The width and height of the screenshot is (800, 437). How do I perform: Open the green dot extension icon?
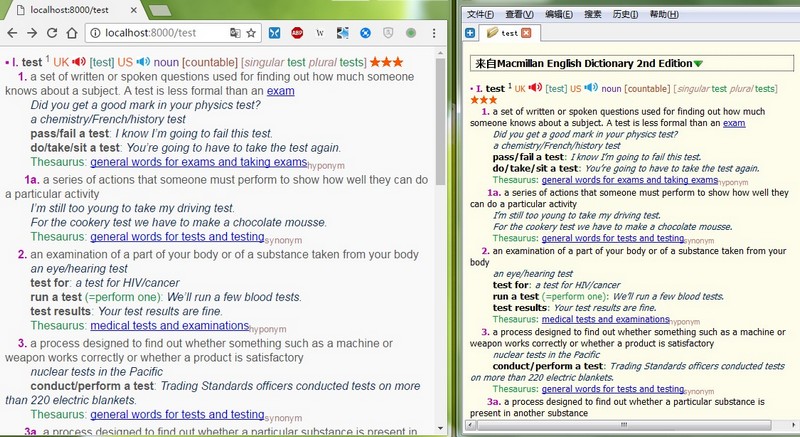click(411, 33)
